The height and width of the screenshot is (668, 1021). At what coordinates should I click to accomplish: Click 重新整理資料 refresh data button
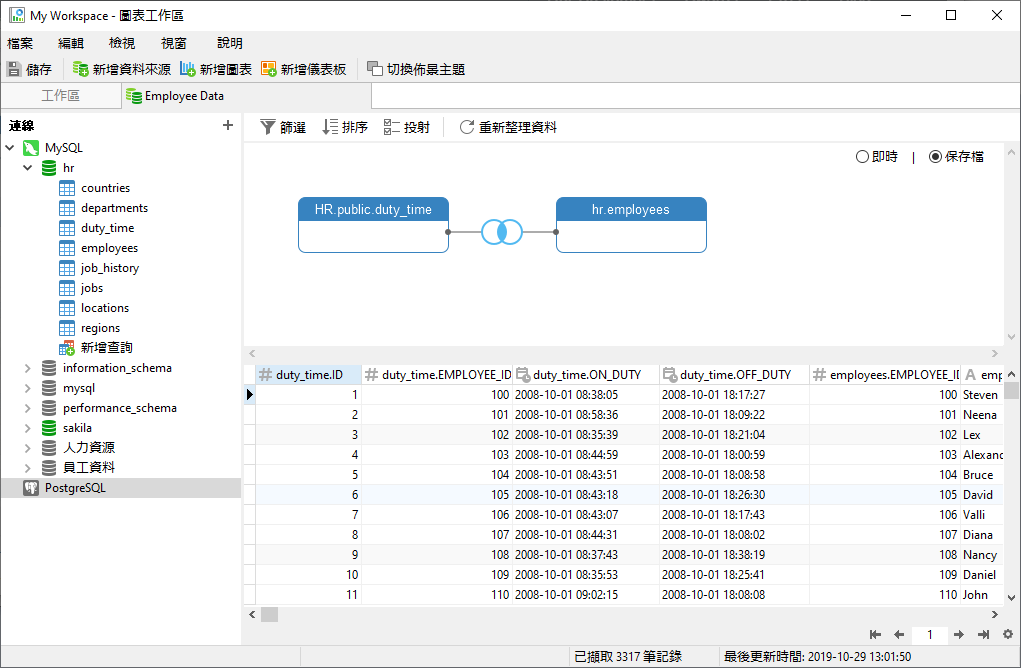click(x=508, y=127)
